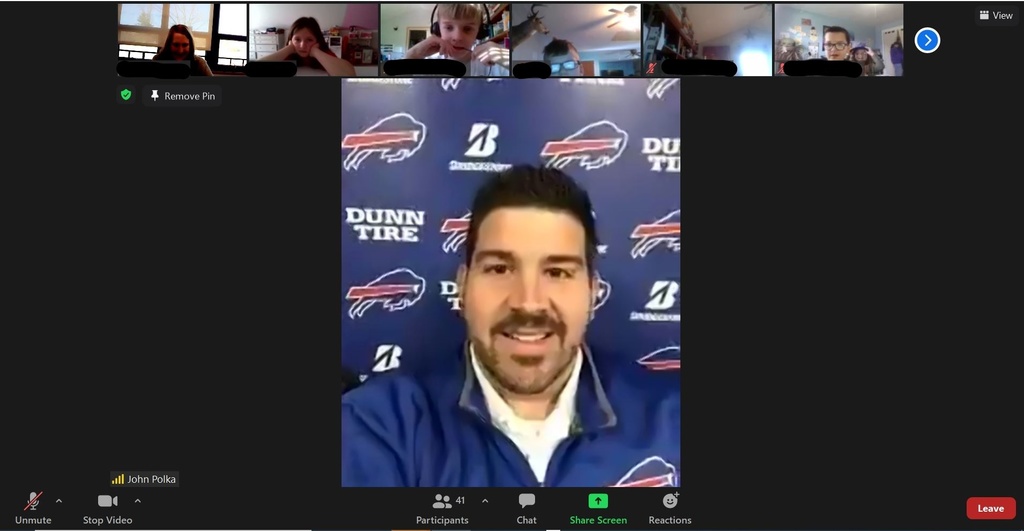1024x531 pixels.
Task: Expand the participants options caret
Action: 485,501
